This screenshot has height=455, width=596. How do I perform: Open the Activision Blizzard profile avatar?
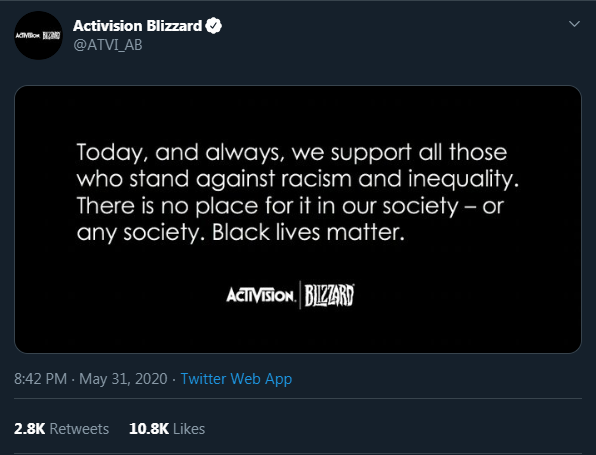38,35
